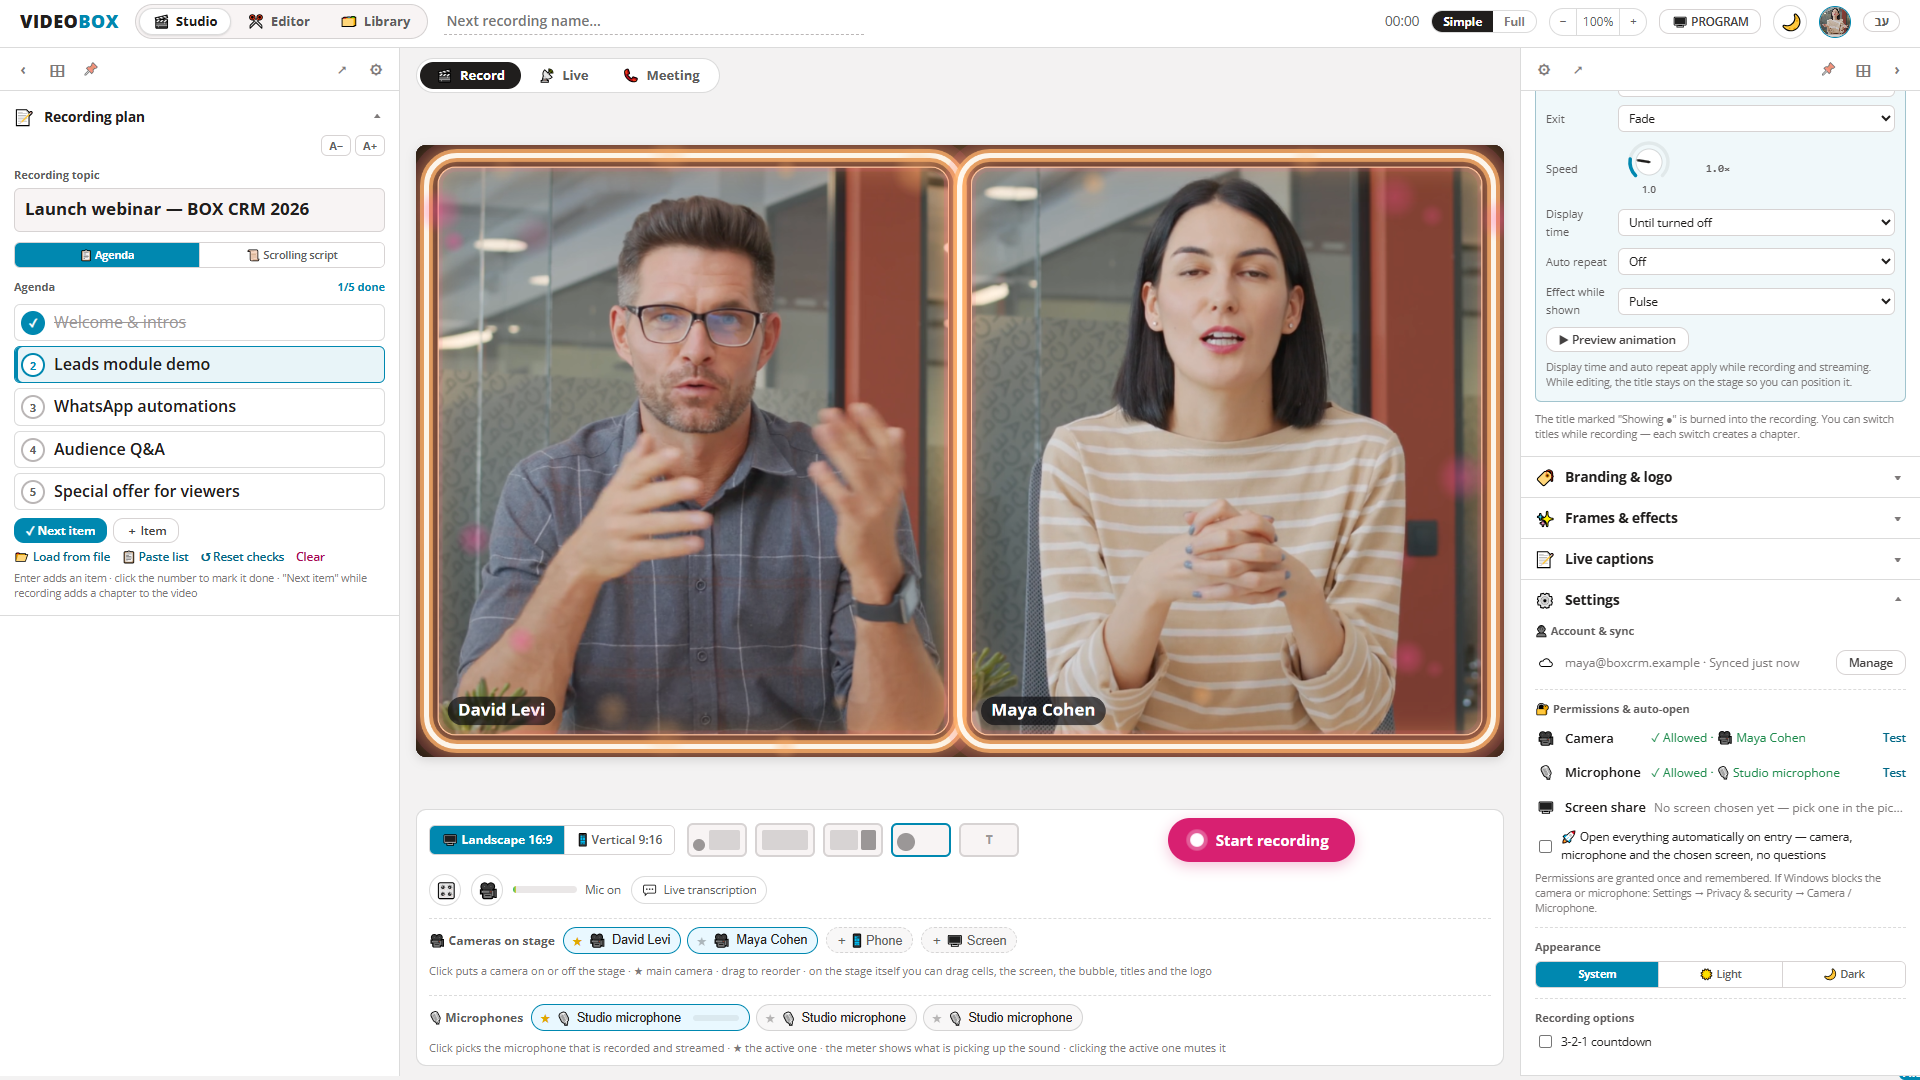Click right panel layout grid icon

point(1863,70)
